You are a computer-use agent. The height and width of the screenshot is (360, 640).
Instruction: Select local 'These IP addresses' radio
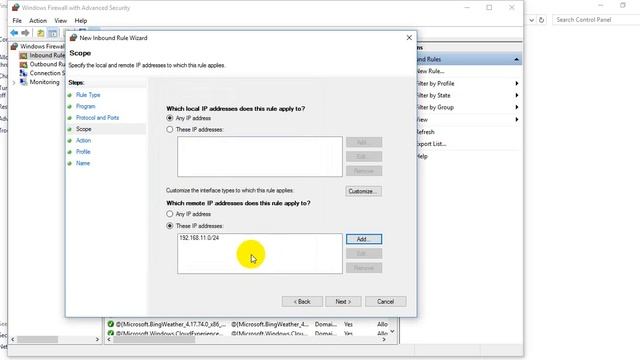click(x=170, y=129)
